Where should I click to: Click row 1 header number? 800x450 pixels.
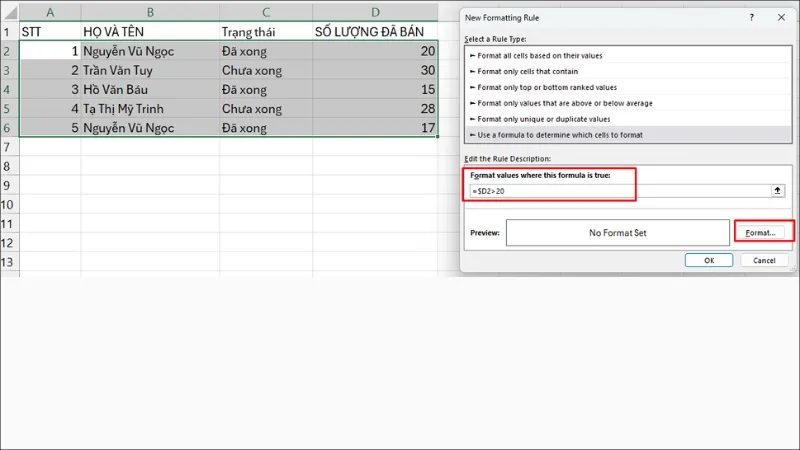click(x=9, y=31)
